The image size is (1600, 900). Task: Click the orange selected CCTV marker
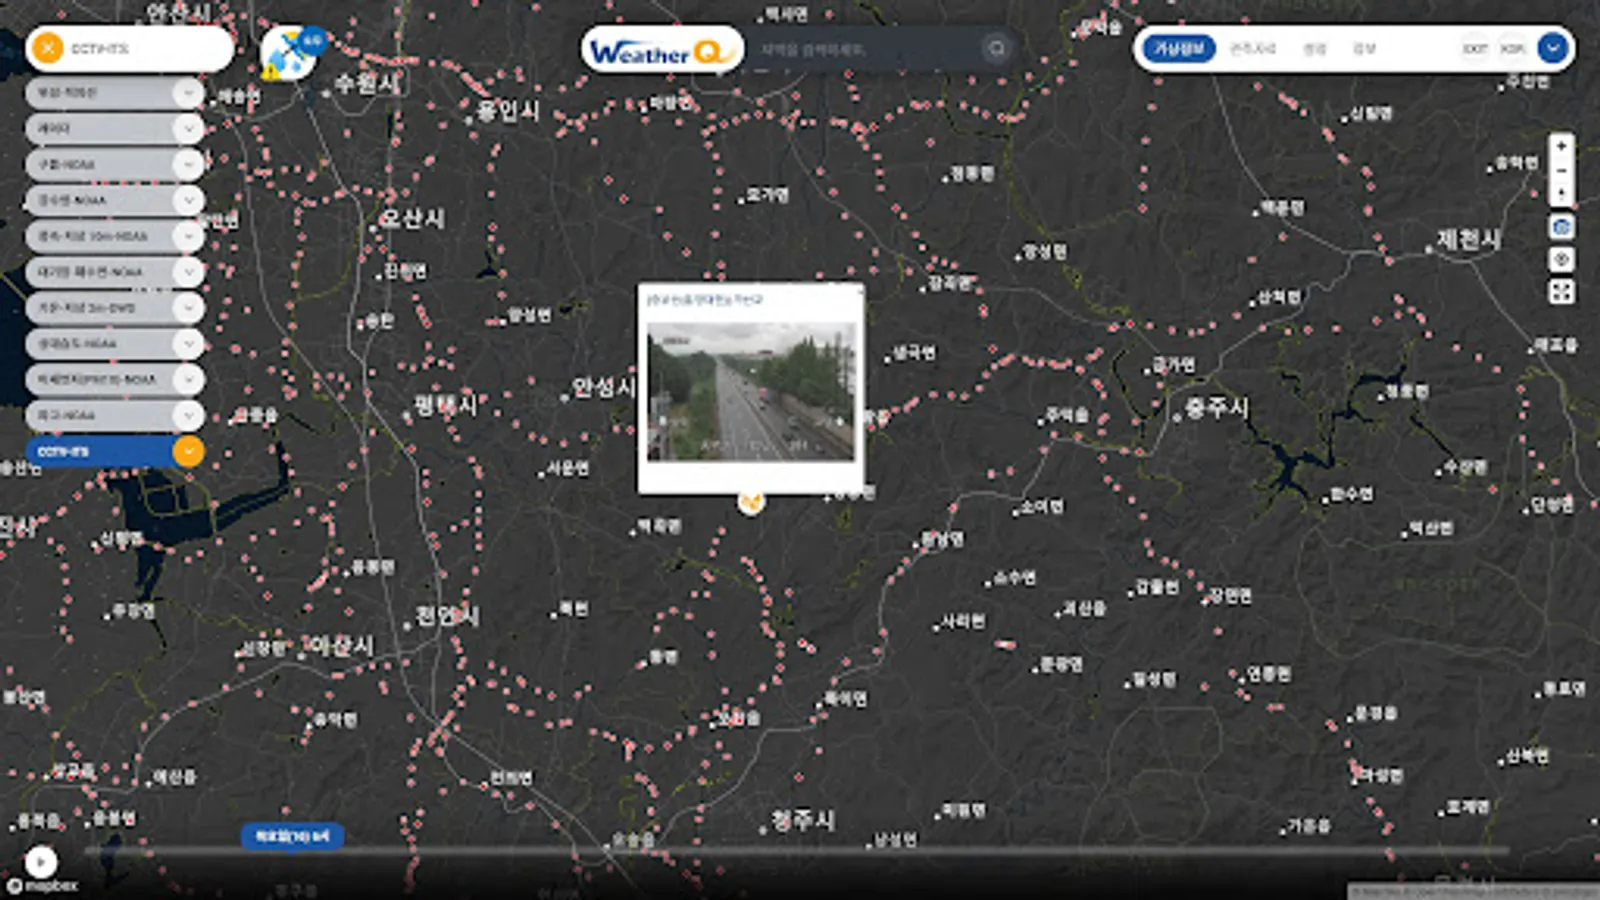point(751,501)
